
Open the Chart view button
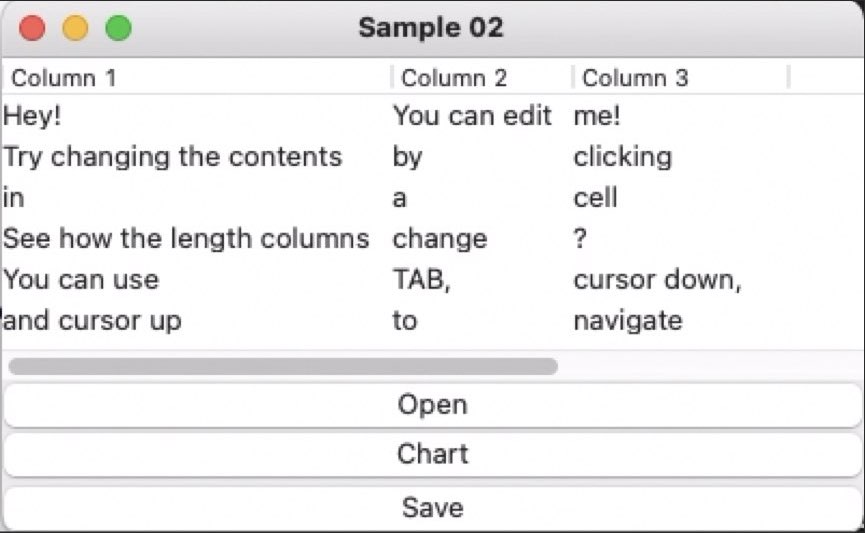coord(432,454)
